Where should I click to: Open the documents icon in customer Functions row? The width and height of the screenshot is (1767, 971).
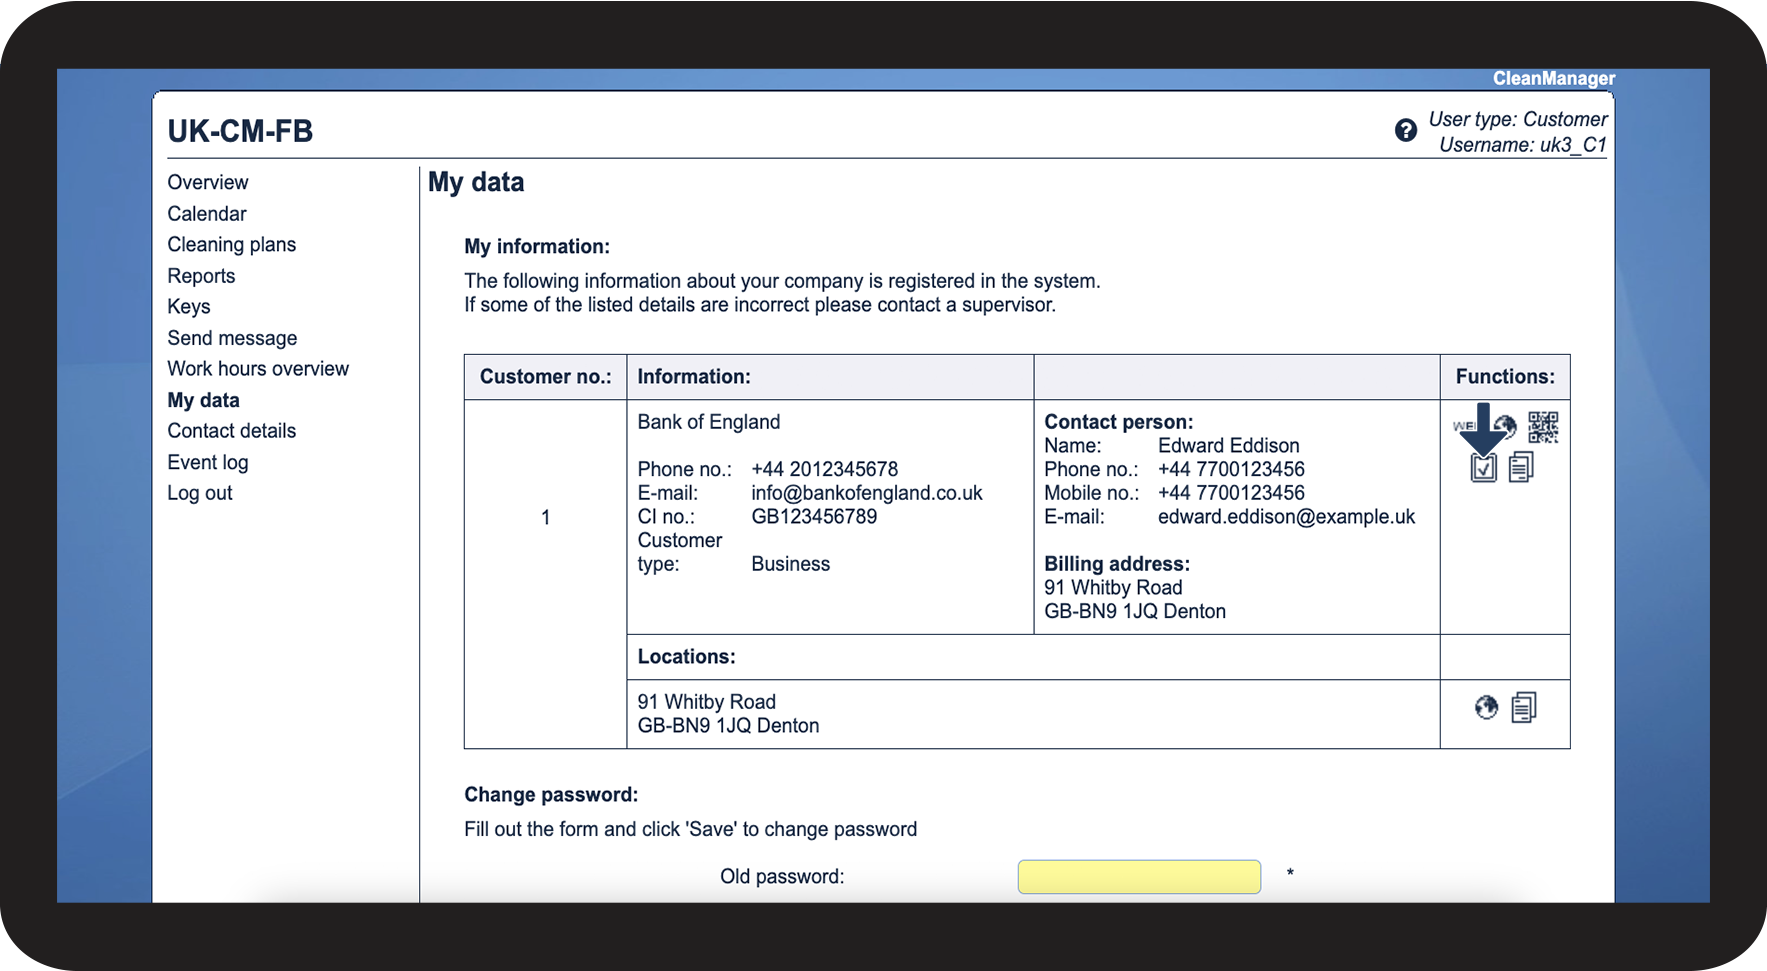tap(1521, 467)
